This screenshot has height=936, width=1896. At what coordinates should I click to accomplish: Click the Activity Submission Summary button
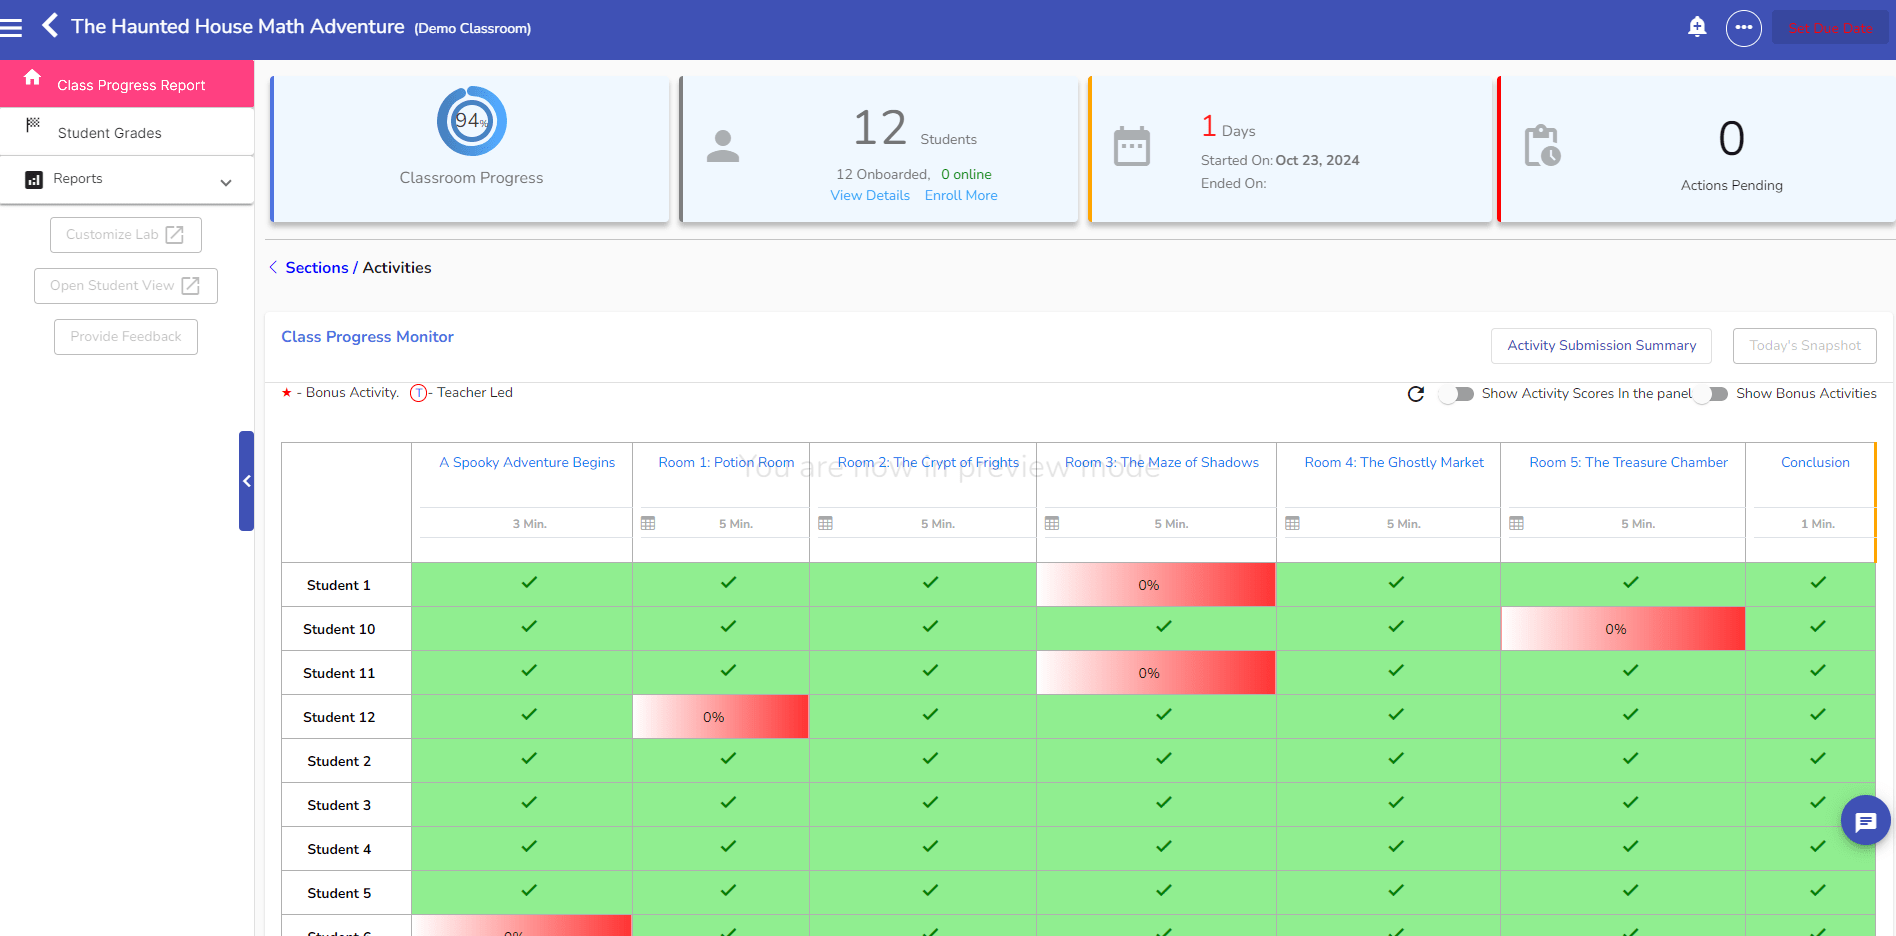(1600, 345)
